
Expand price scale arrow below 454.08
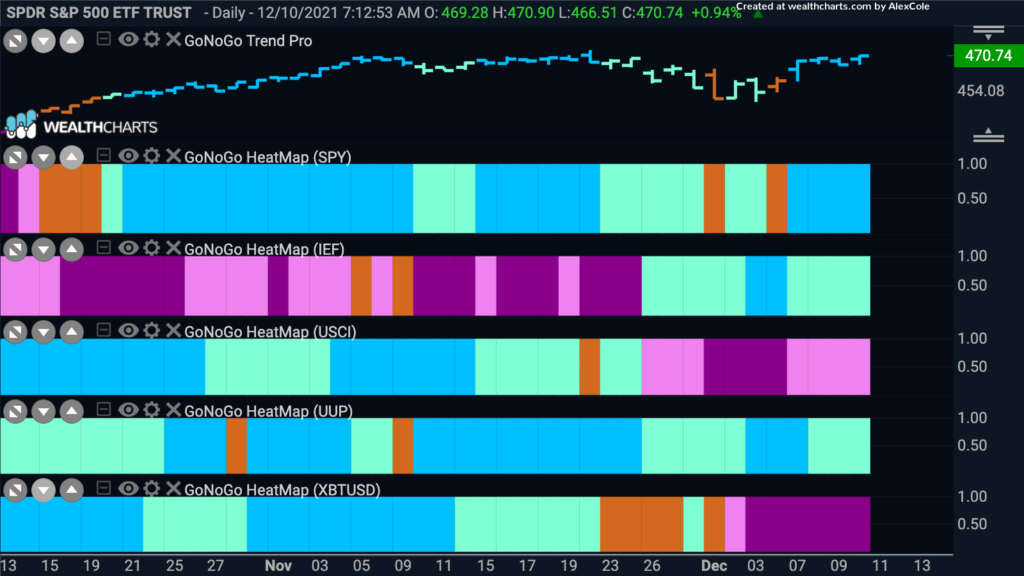tap(988, 135)
